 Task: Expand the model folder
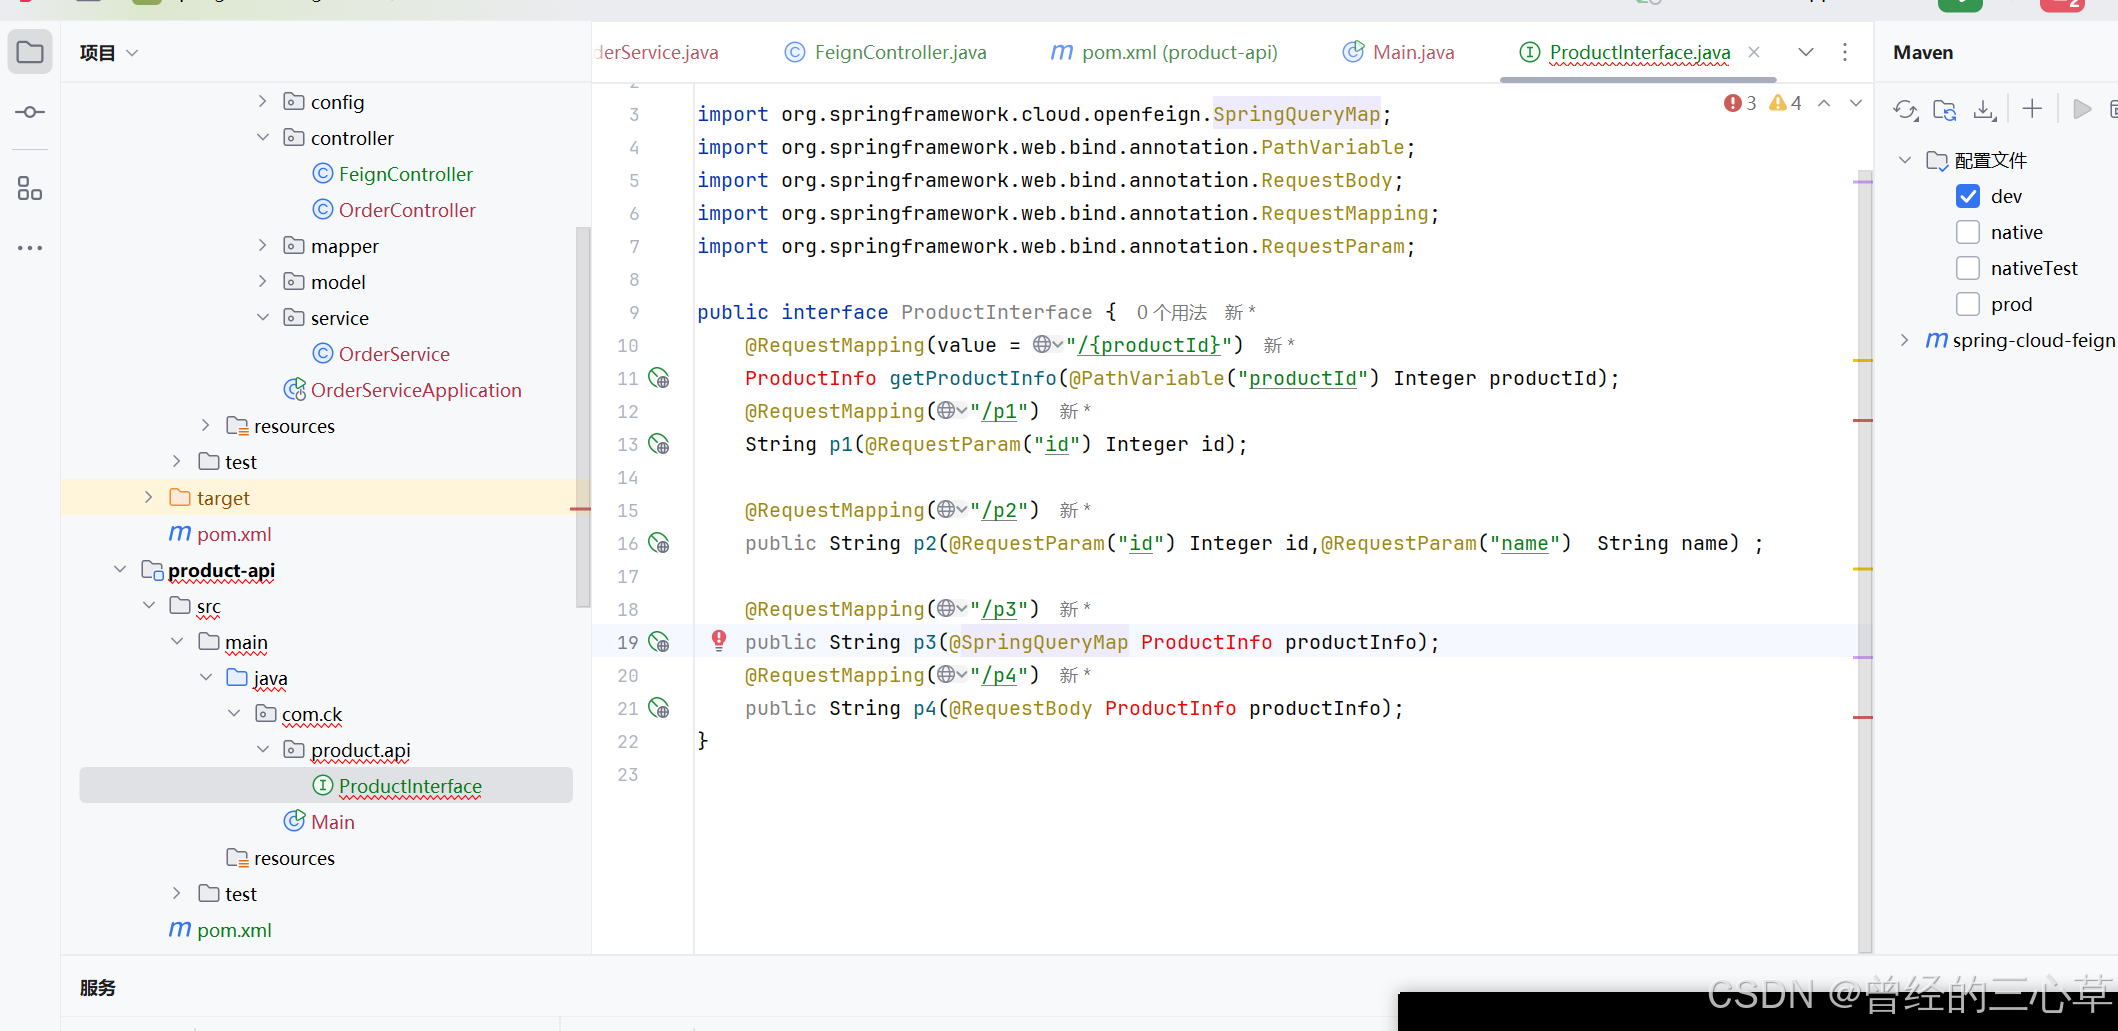262,281
